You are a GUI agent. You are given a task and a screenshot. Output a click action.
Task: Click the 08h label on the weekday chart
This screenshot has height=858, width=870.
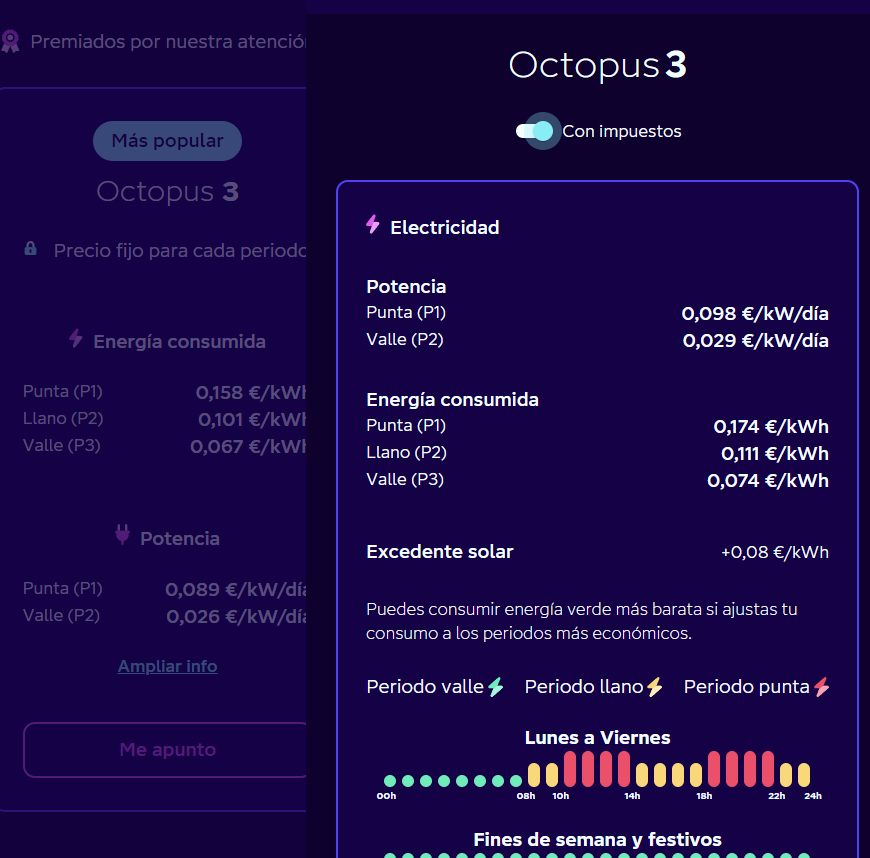525,796
